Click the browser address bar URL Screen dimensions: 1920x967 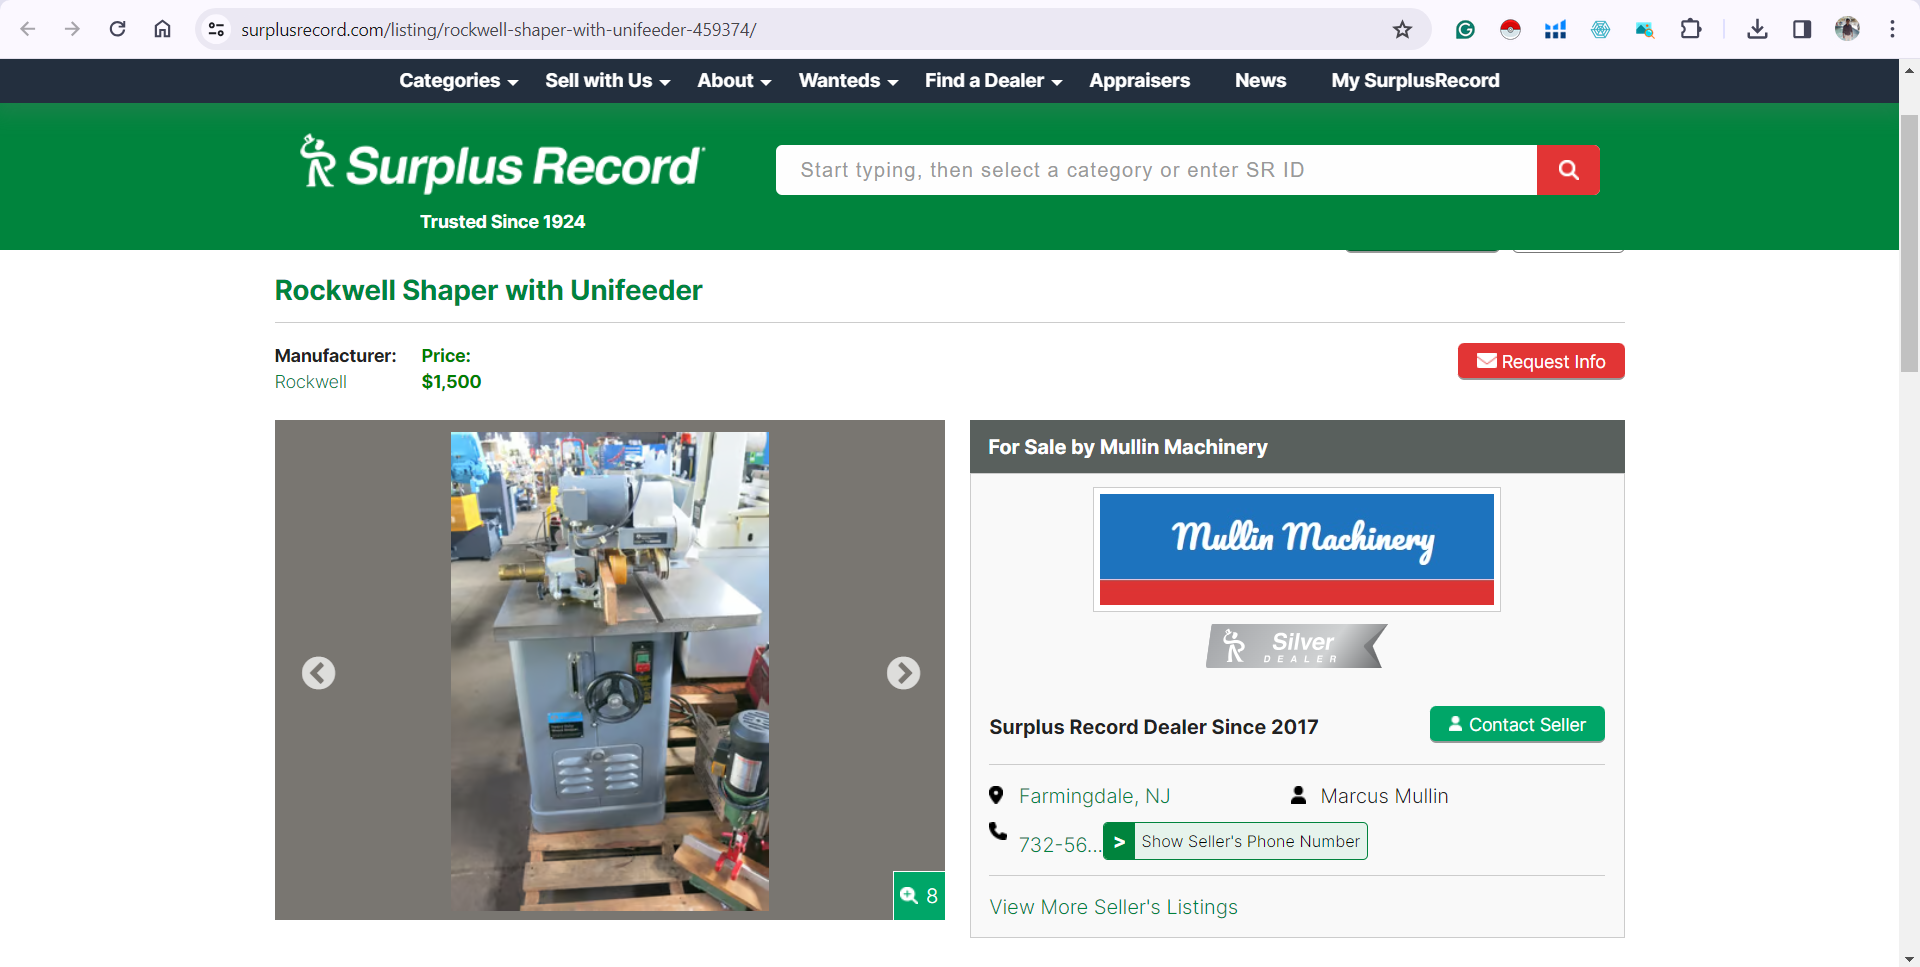pos(498,30)
